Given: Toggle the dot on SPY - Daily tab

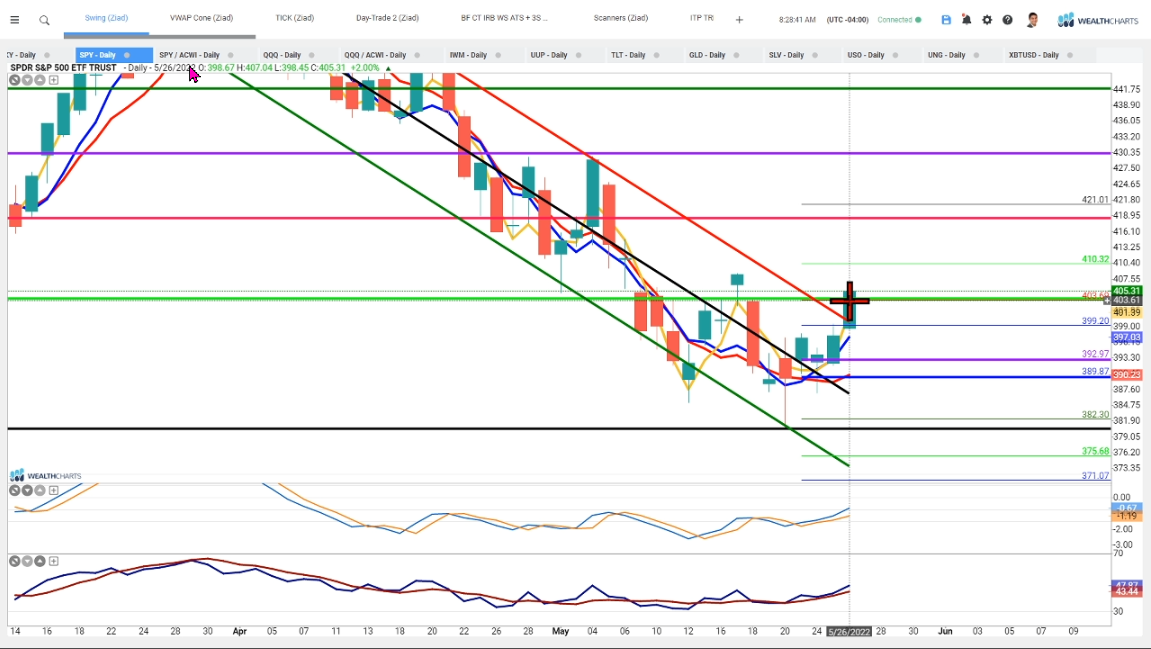Looking at the screenshot, I should [x=127, y=55].
